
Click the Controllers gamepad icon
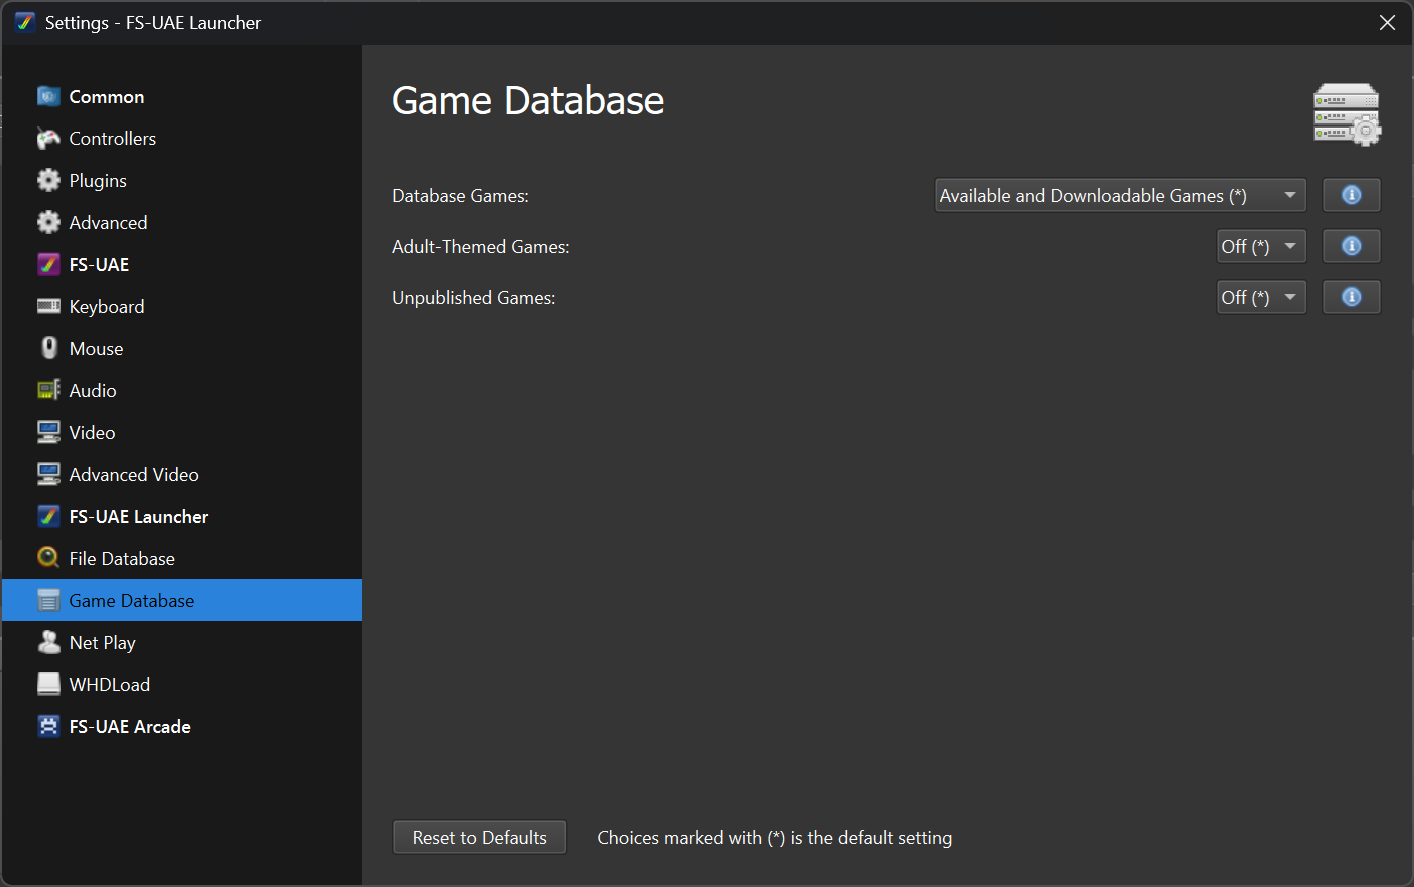click(x=48, y=138)
